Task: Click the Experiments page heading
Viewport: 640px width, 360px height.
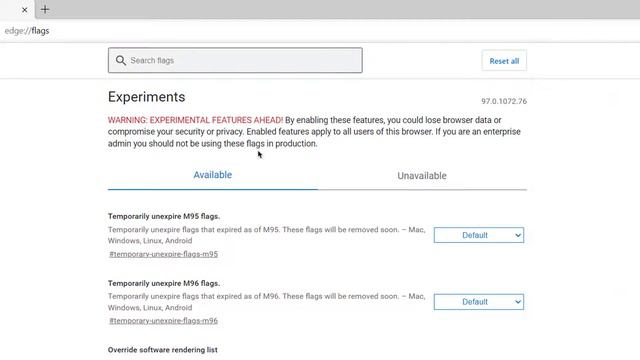Action: tap(147, 97)
